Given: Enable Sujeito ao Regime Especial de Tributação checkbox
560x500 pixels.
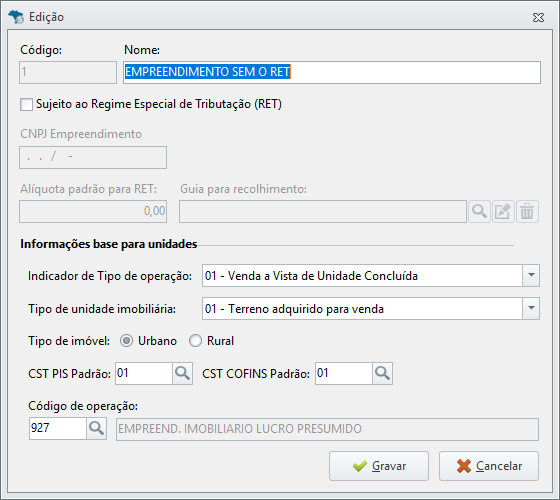Looking at the screenshot, I should click(x=26, y=105).
